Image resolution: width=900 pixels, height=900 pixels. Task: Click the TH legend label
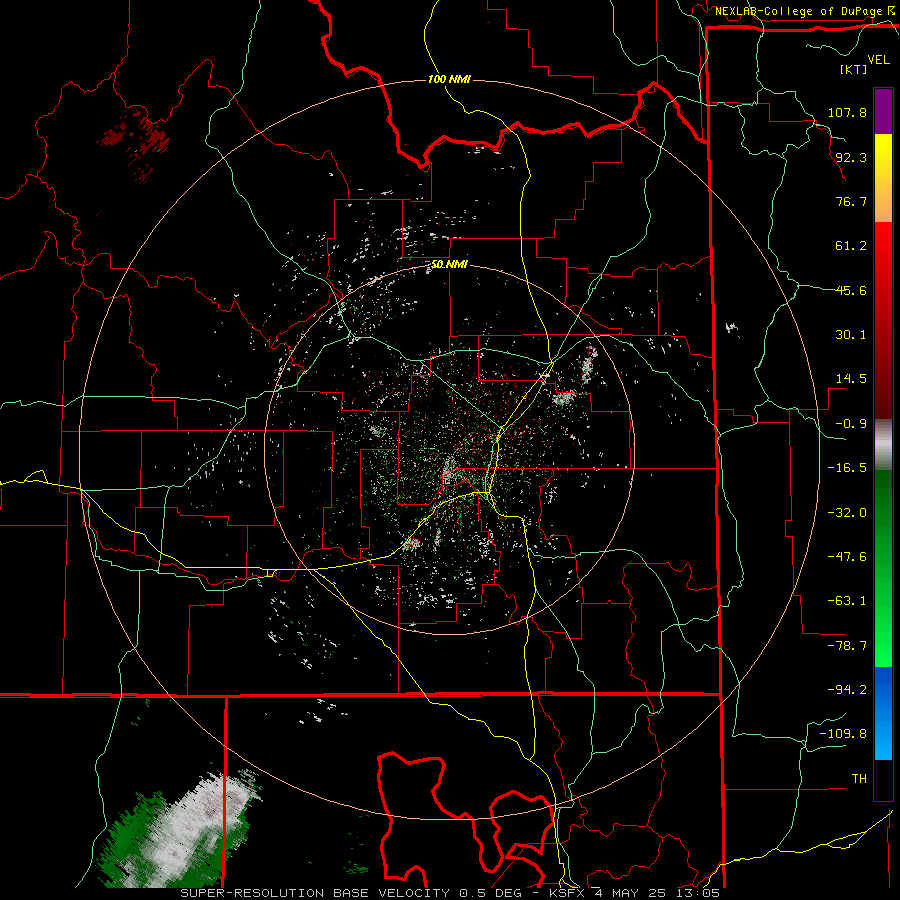pos(859,778)
